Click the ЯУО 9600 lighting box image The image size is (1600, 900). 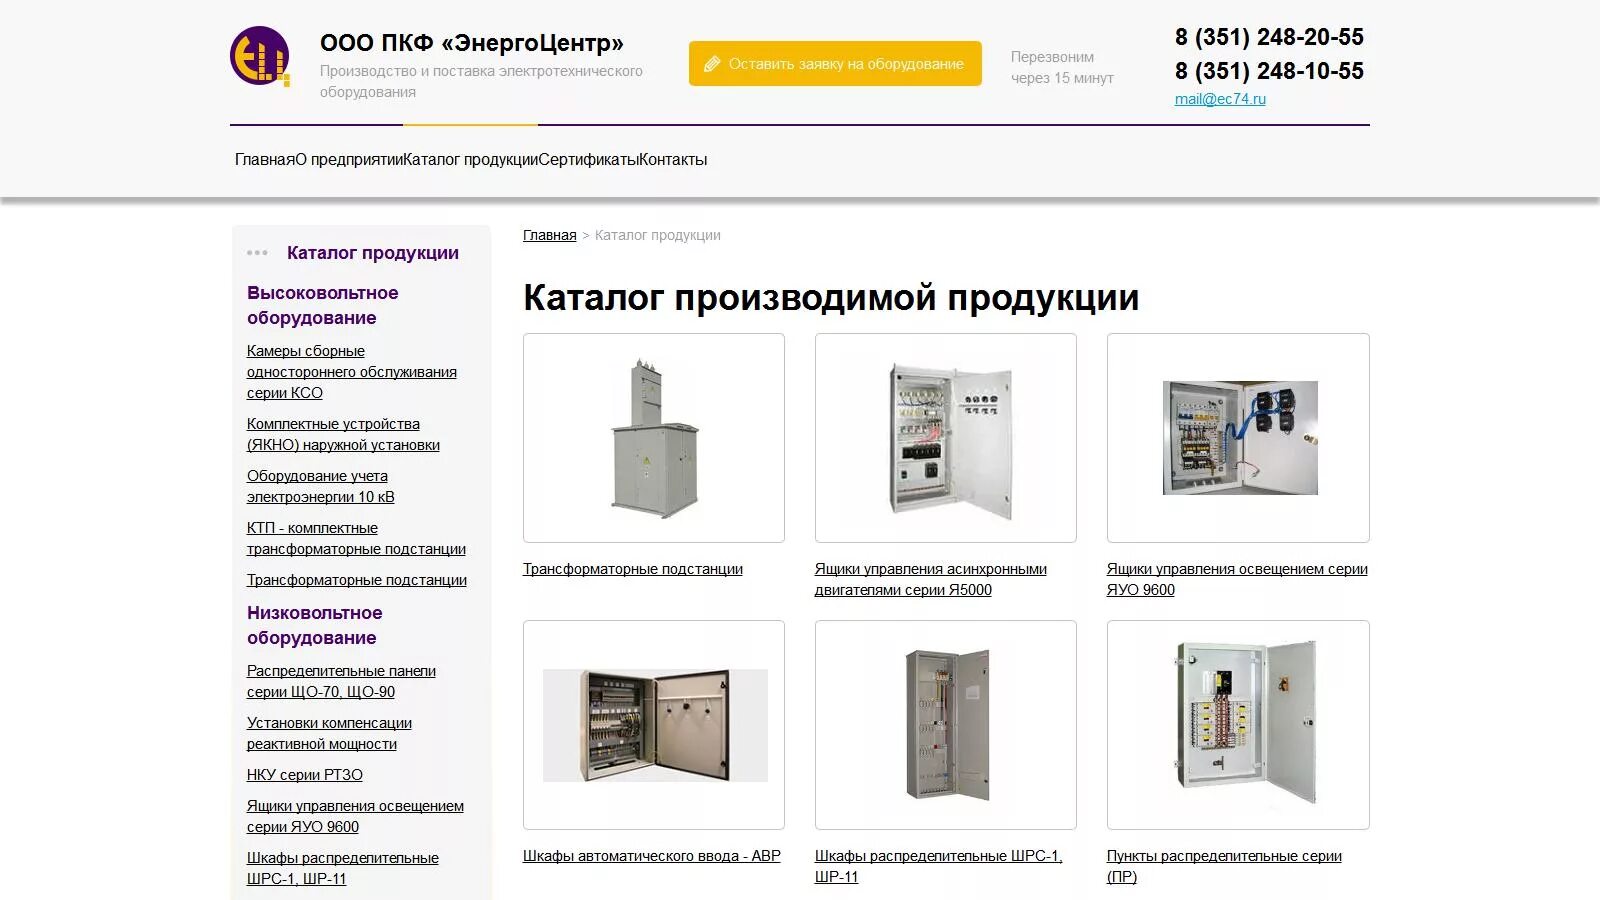tap(1238, 438)
